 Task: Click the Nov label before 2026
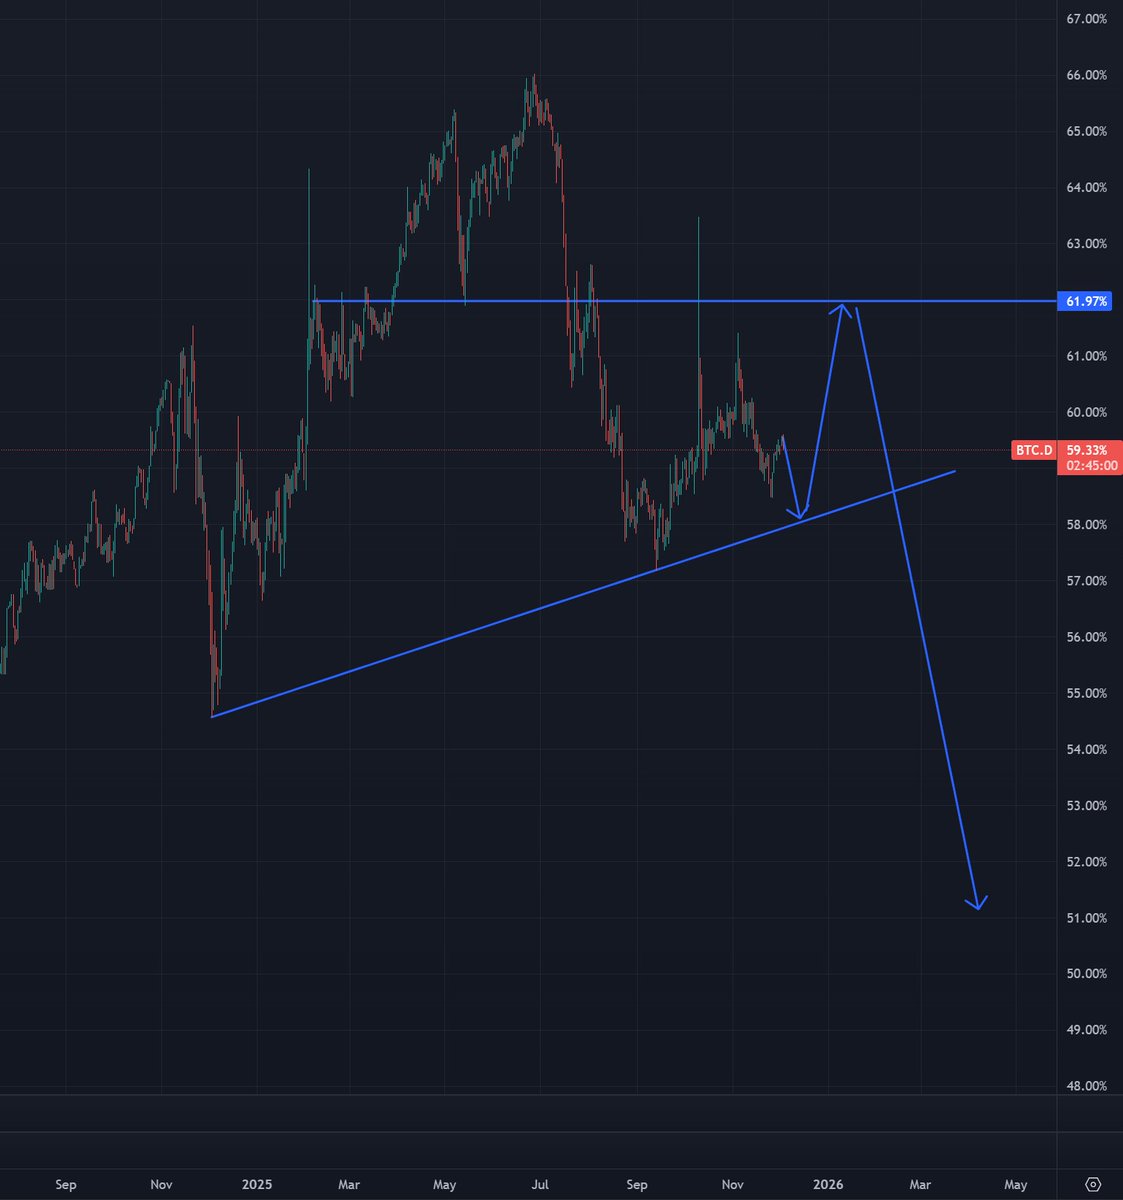(x=732, y=1185)
